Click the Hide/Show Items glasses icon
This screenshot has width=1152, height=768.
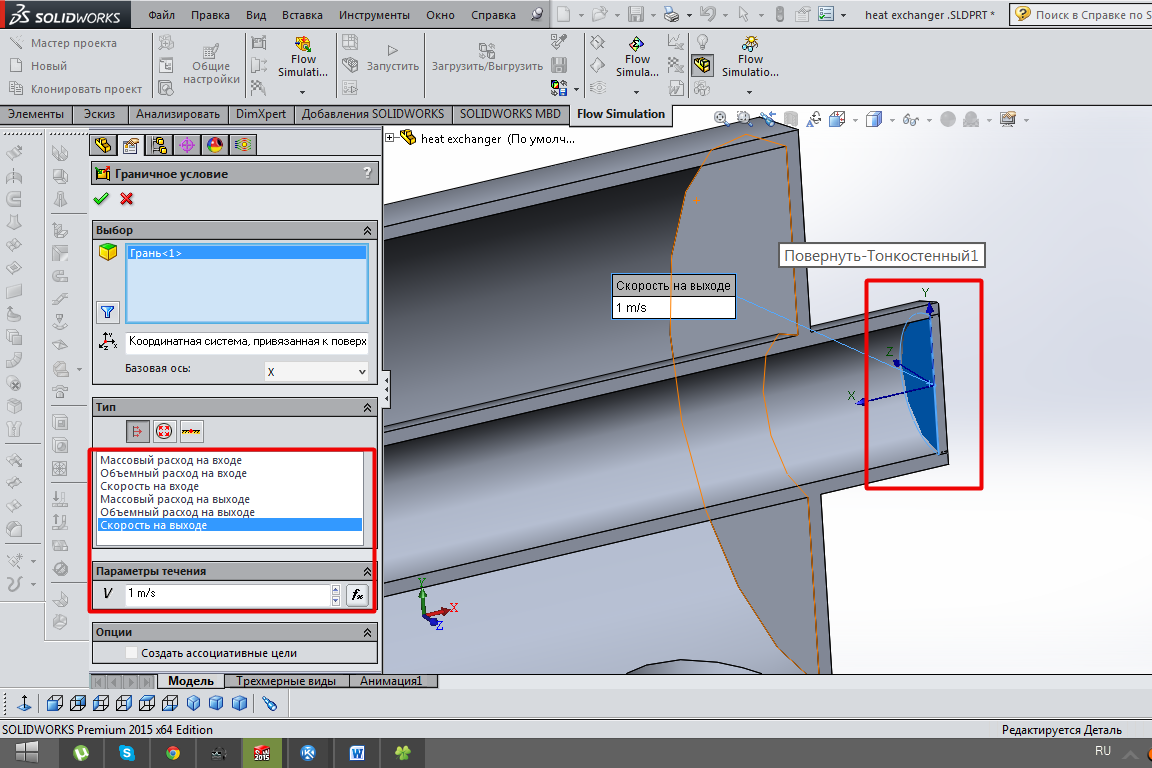click(x=911, y=119)
